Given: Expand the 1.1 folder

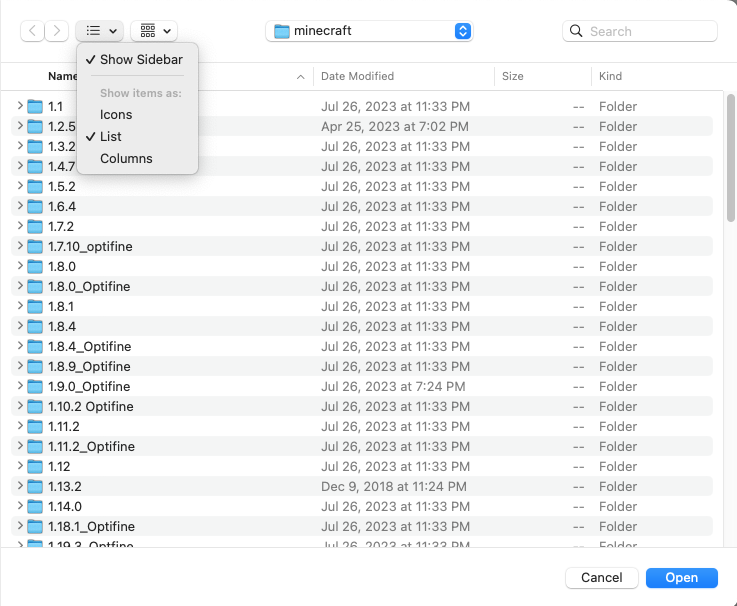Looking at the screenshot, I should pos(20,106).
